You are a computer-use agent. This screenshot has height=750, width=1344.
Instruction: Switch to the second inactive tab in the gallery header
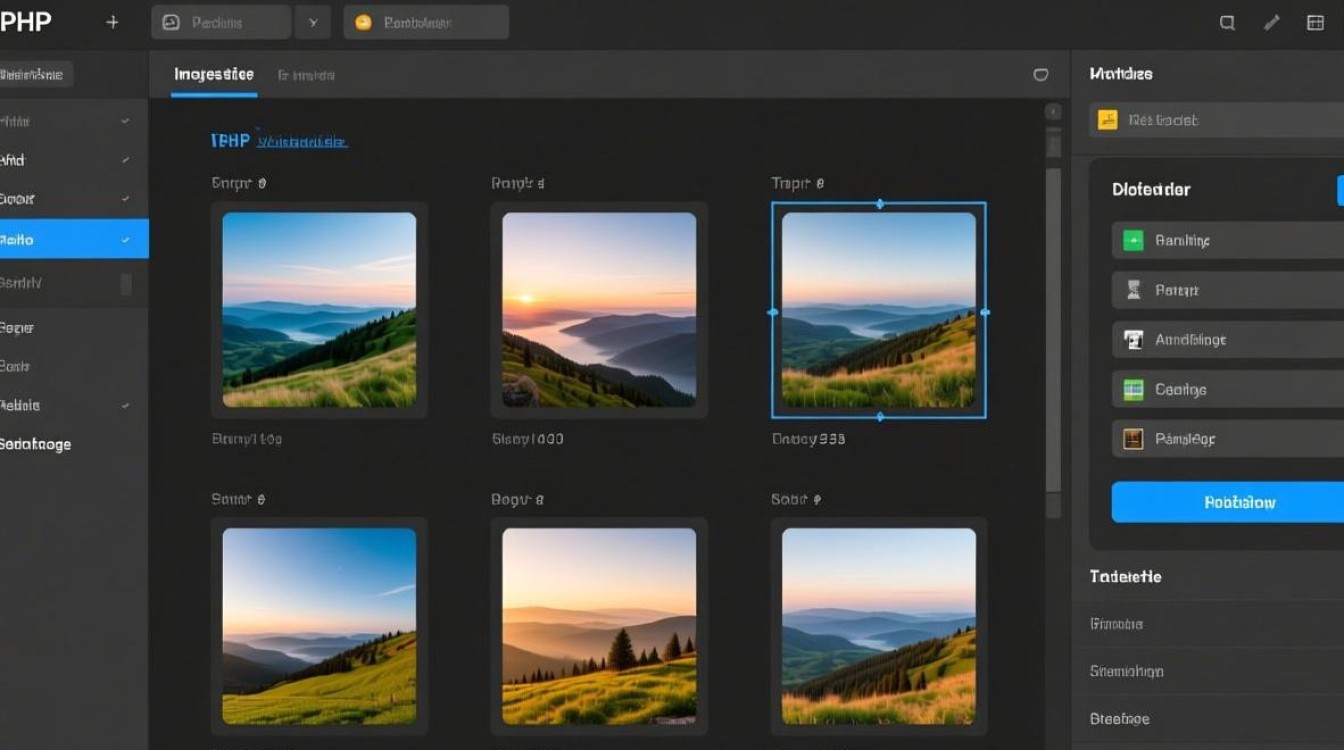click(306, 75)
